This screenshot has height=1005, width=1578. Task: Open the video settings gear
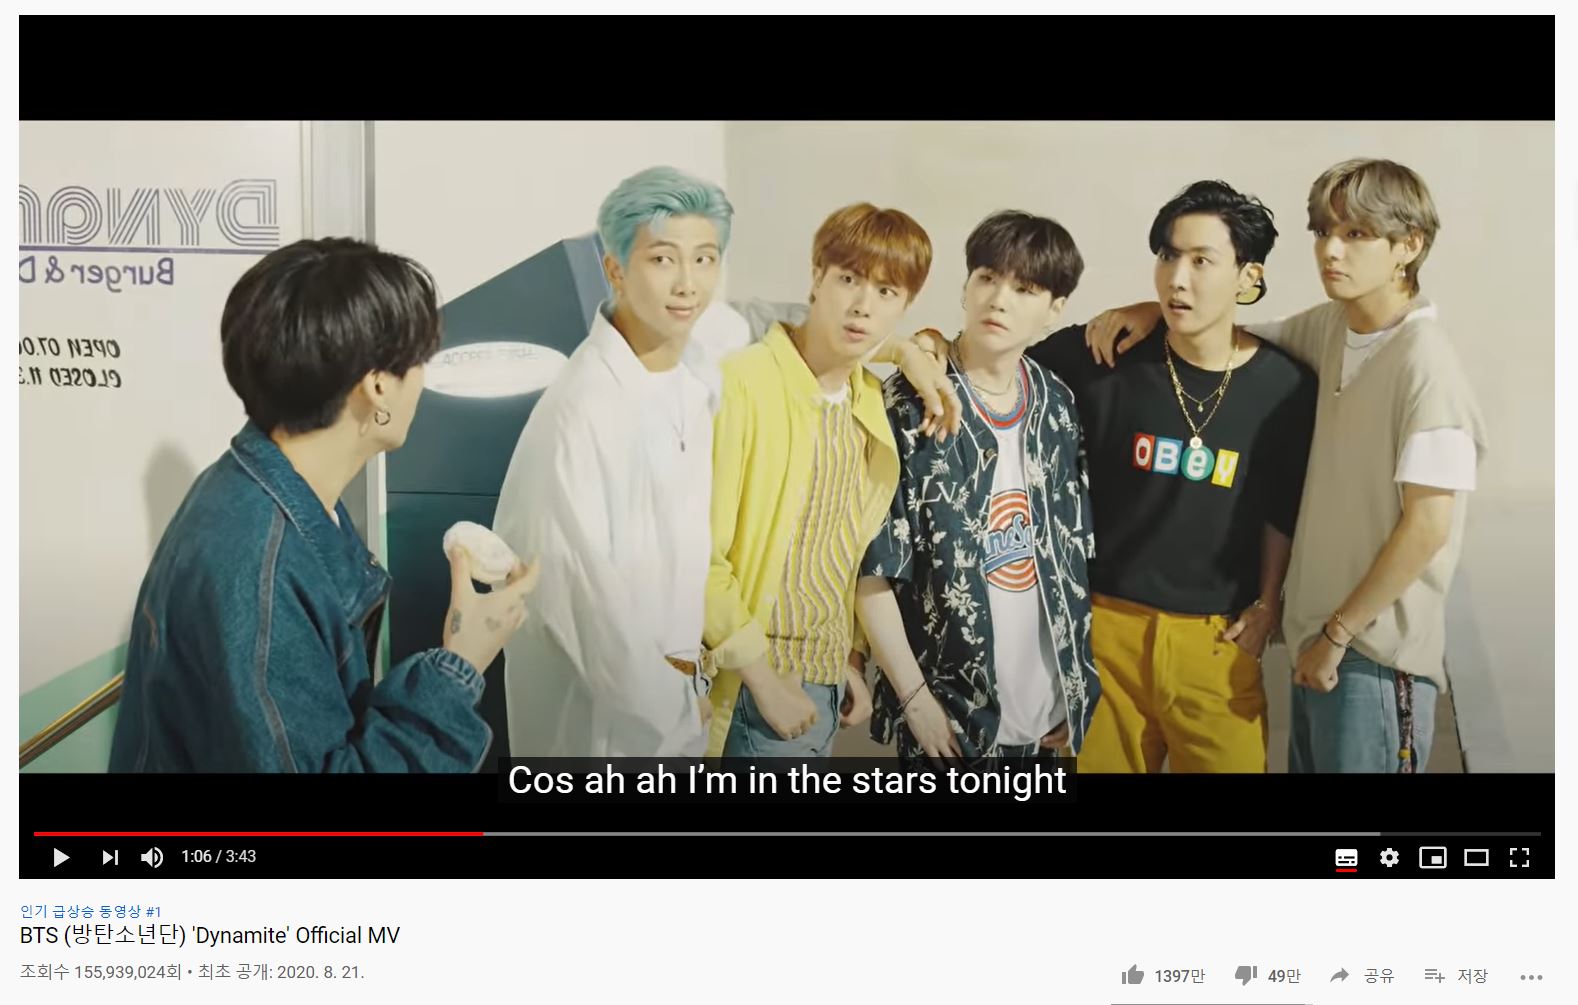[1389, 857]
